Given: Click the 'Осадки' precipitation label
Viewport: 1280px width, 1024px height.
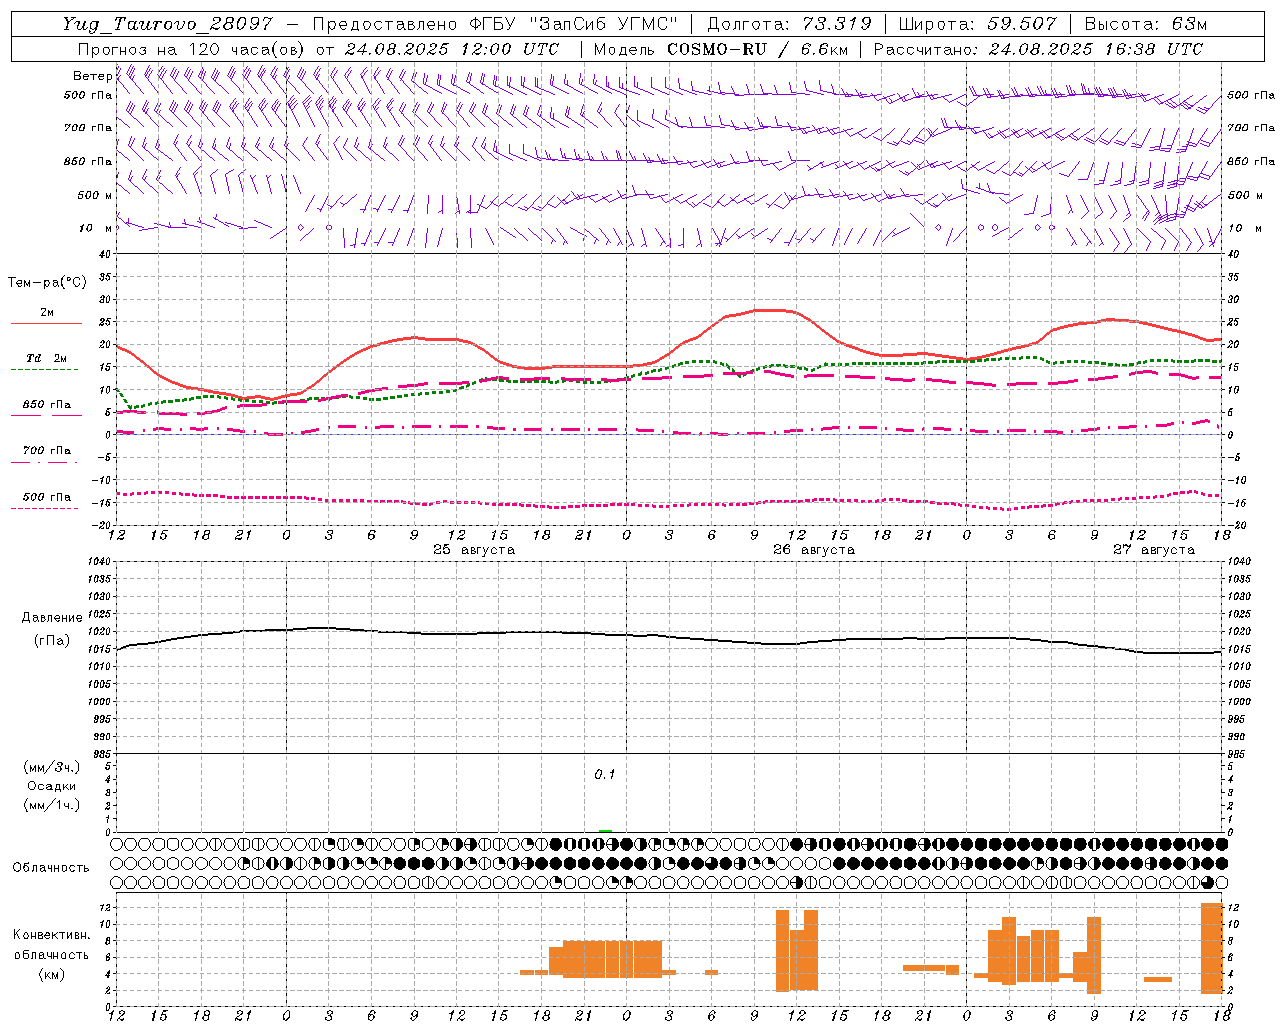Looking at the screenshot, I should (x=52, y=786).
